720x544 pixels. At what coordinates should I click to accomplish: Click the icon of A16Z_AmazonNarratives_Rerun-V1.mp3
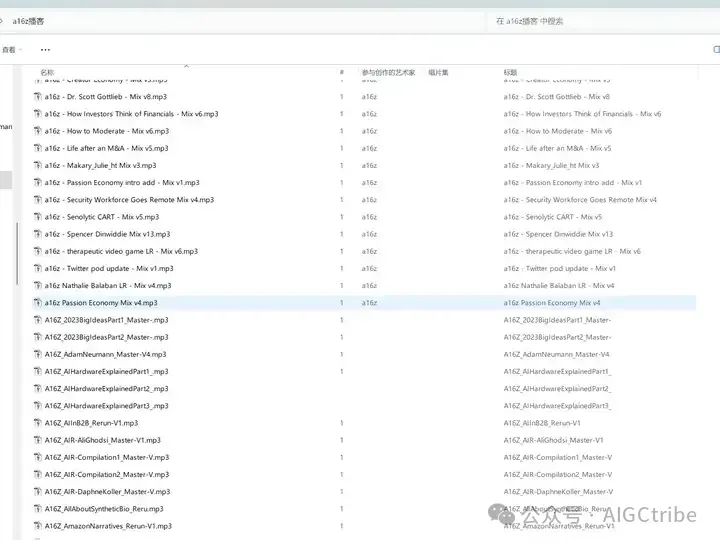[38, 526]
